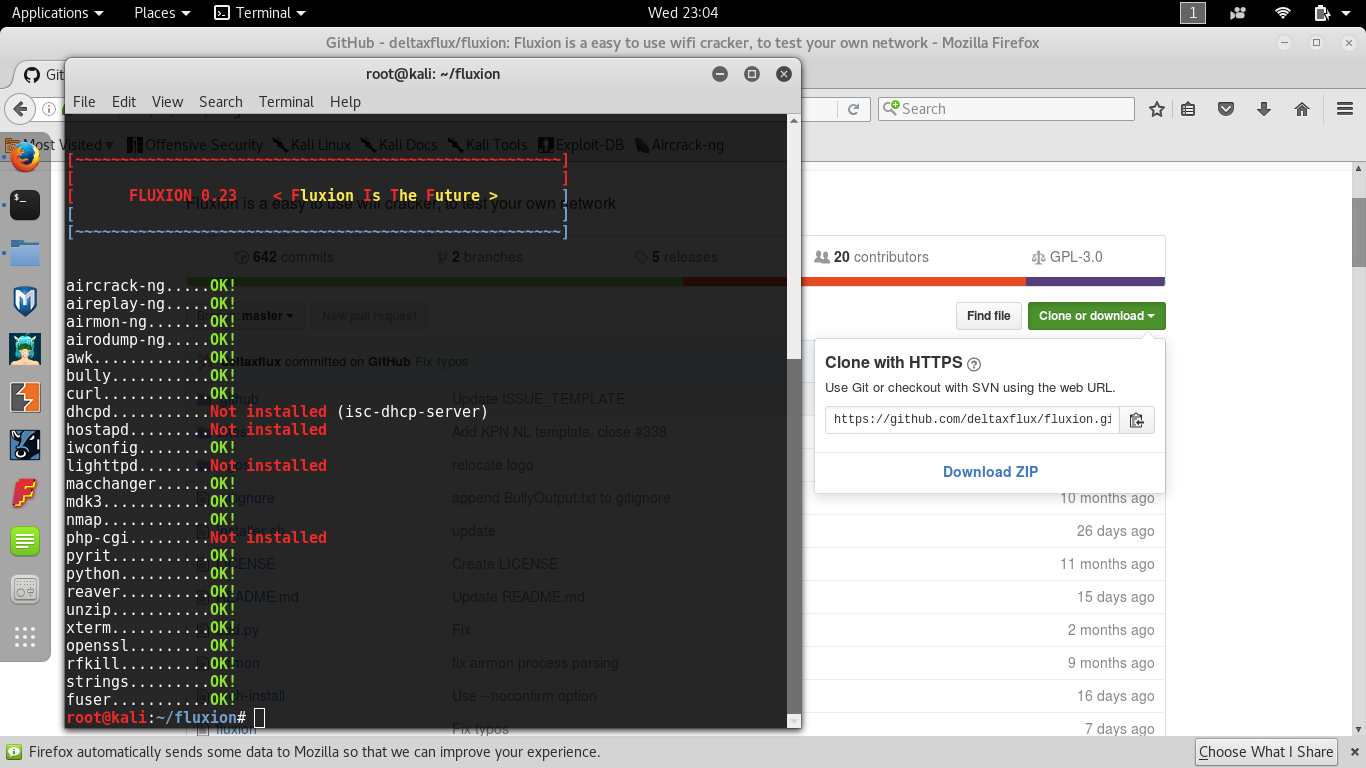Open Kali Linux bookmark
1366x768 pixels.
tap(313, 145)
